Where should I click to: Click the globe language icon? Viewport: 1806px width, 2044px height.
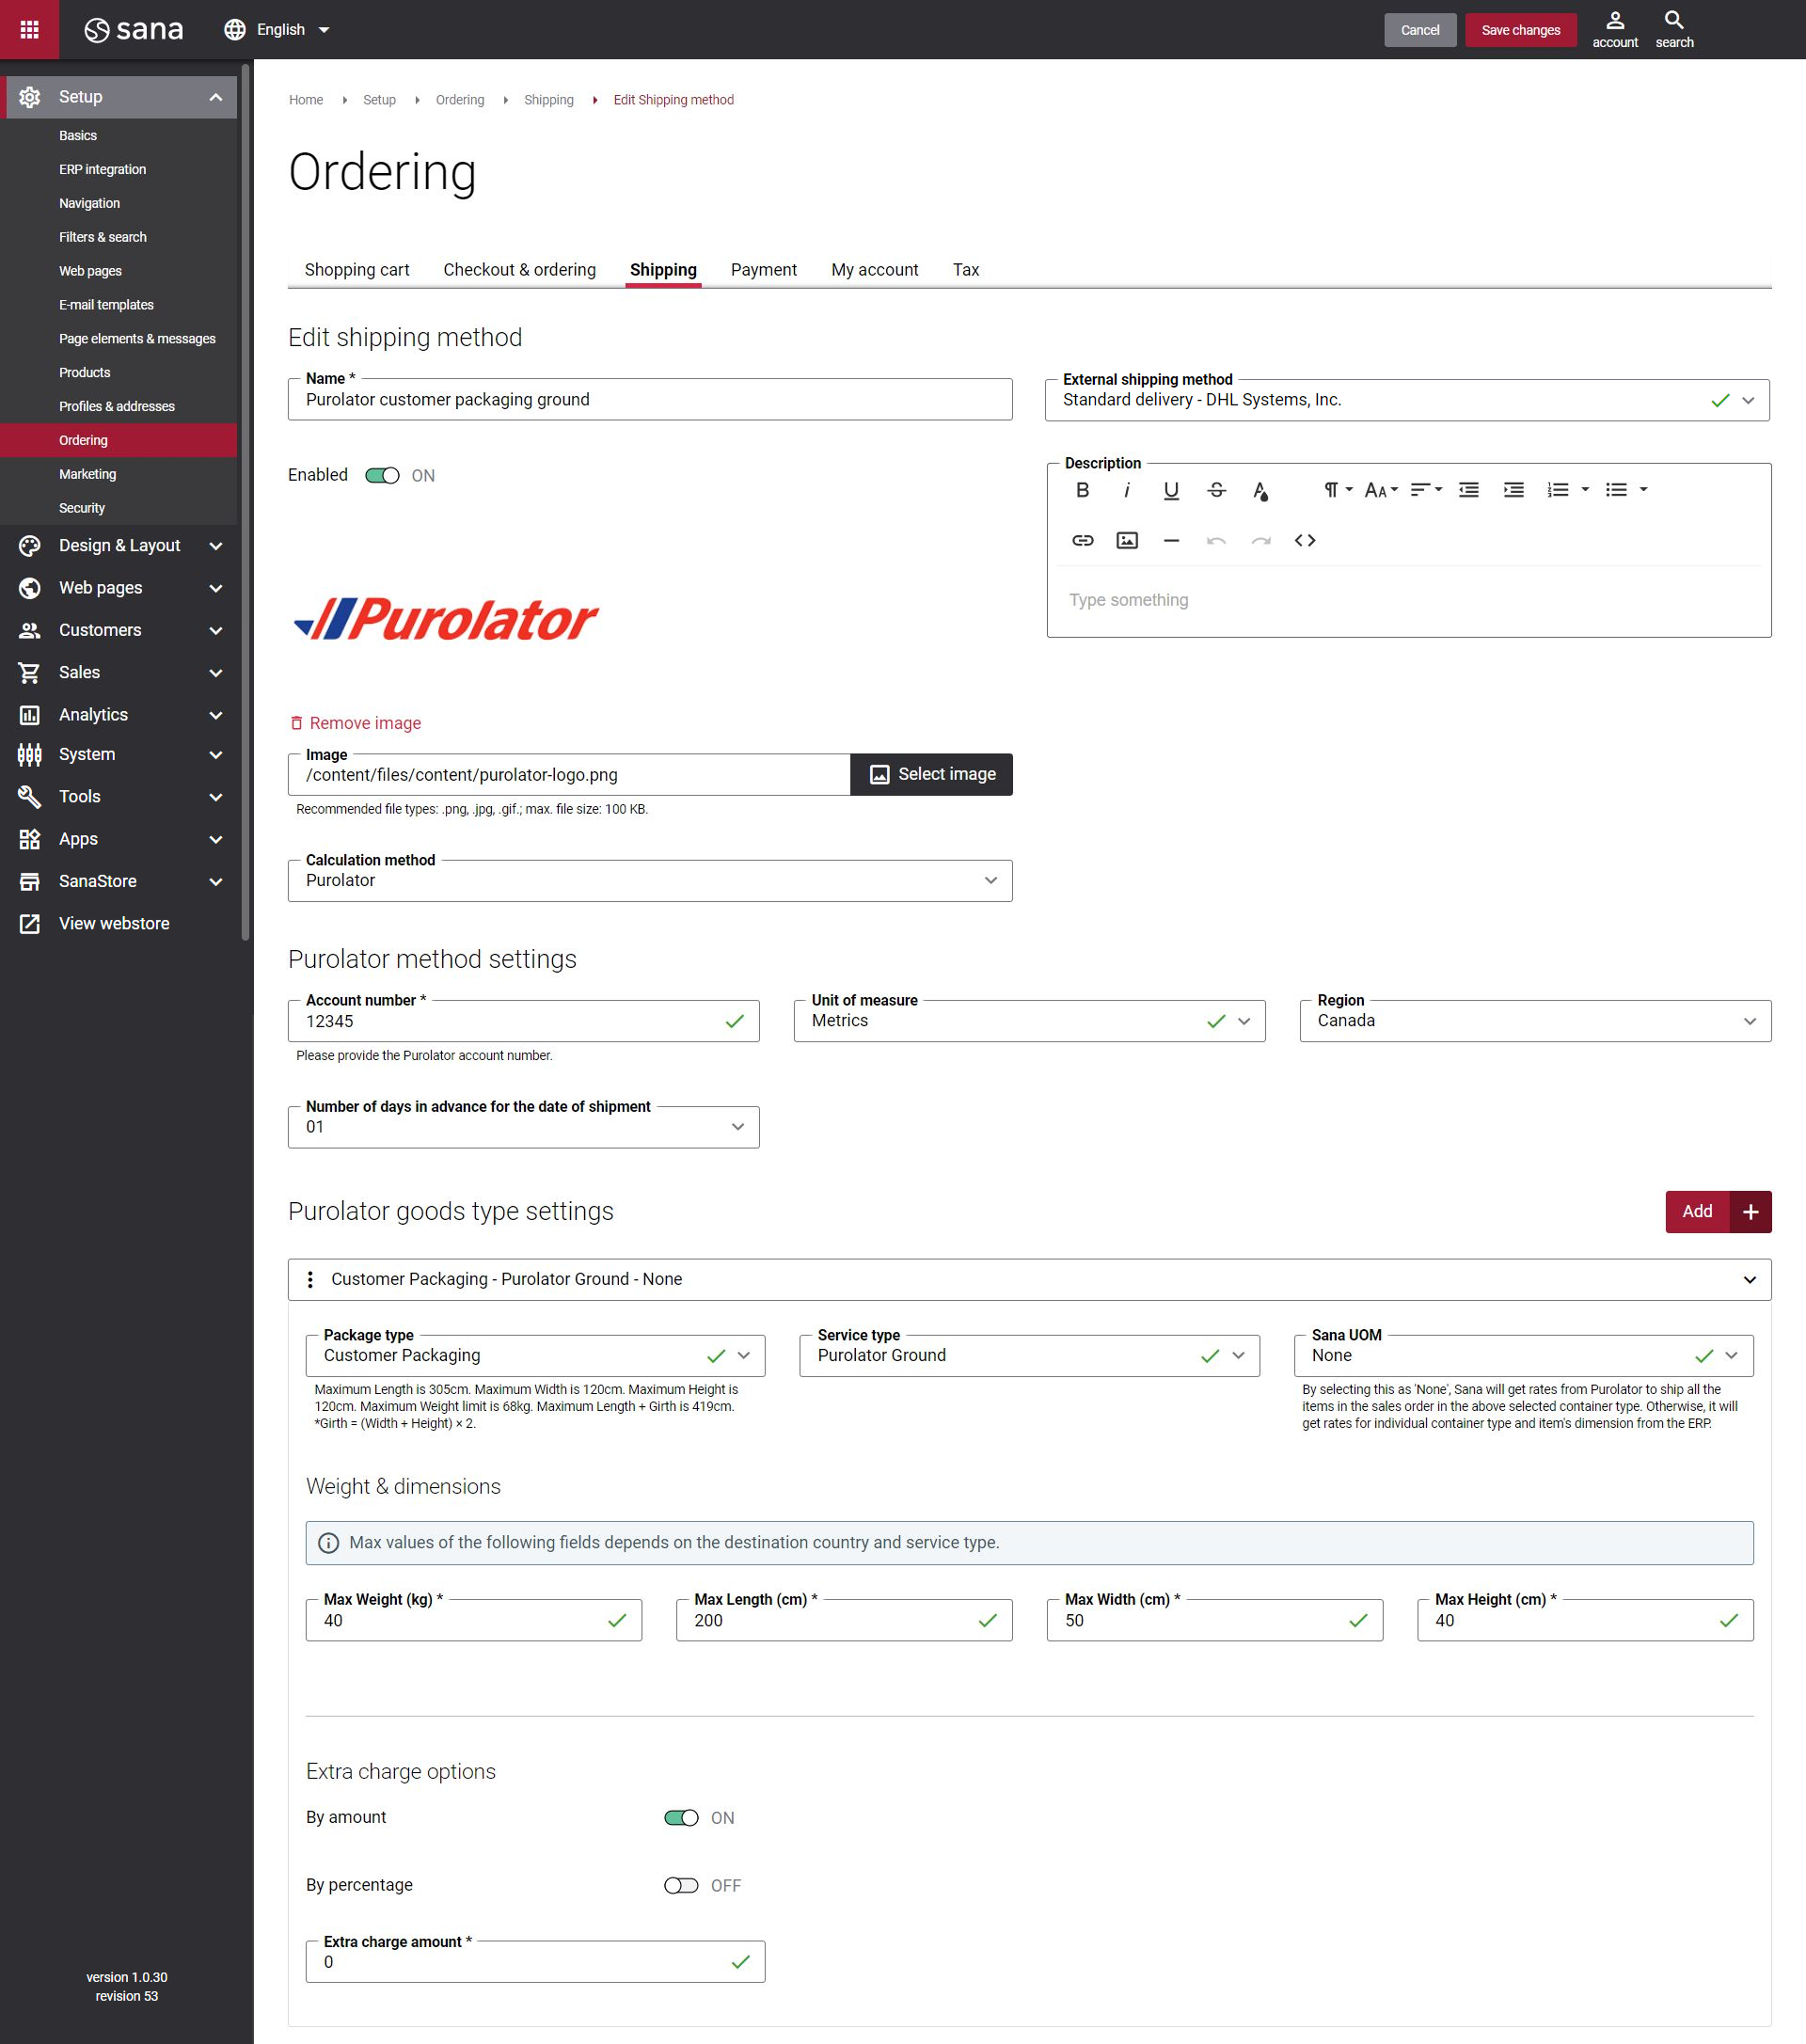pos(235,30)
